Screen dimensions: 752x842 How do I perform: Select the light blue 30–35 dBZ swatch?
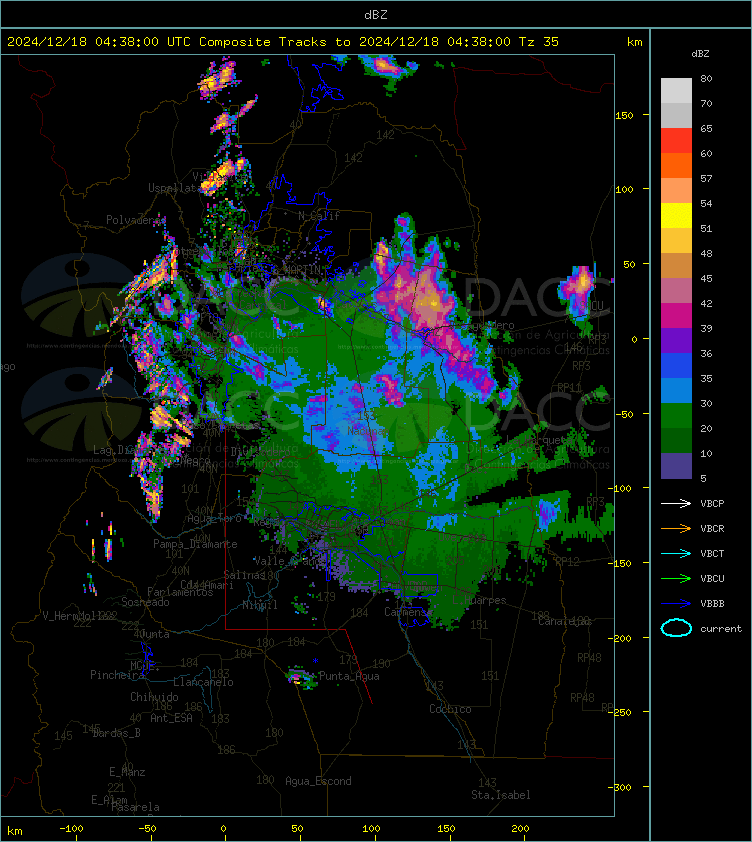pyautogui.click(x=676, y=390)
